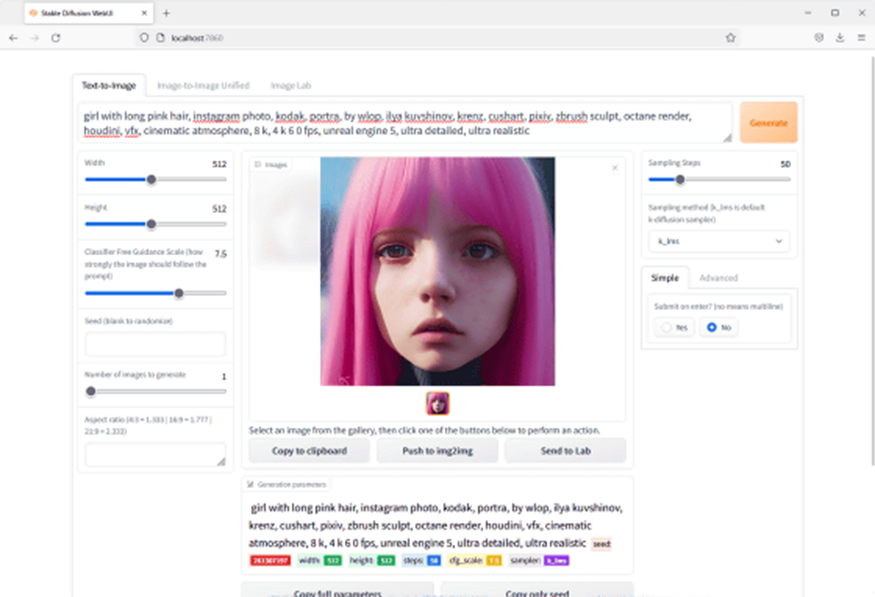875x597 pixels.
Task: Switch to the Image-to-Image Unified tab
Action: [203, 85]
